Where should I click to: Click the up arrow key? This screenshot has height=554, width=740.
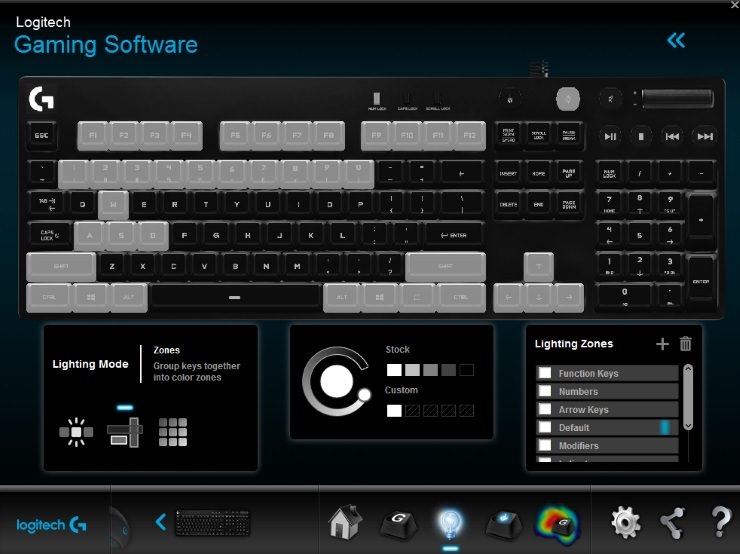(539, 267)
